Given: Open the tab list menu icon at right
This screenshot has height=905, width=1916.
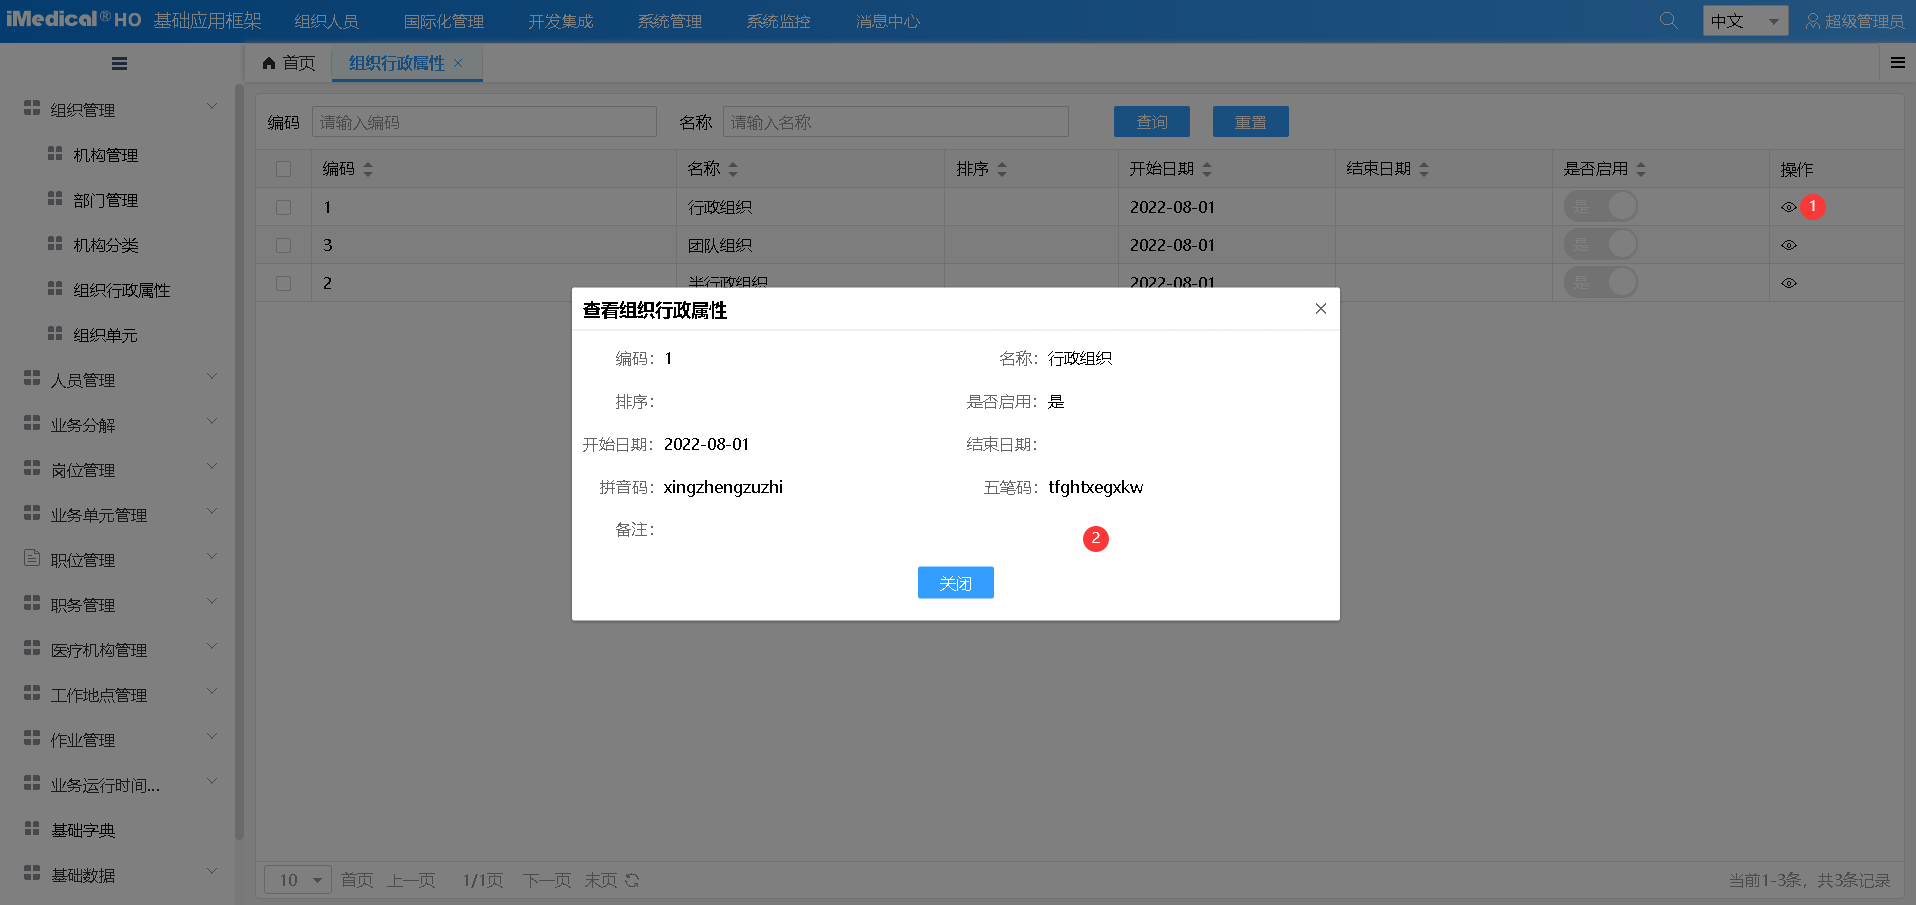Looking at the screenshot, I should click(x=1897, y=63).
